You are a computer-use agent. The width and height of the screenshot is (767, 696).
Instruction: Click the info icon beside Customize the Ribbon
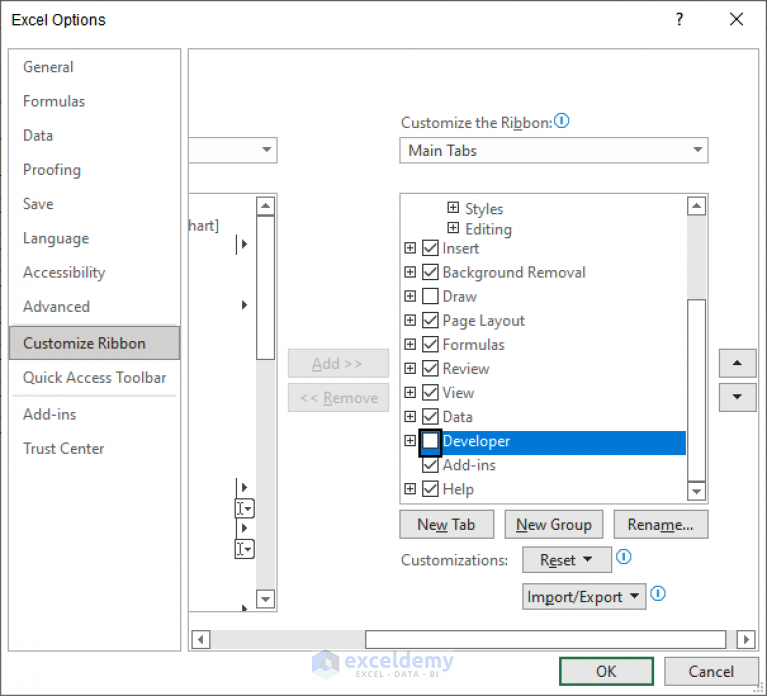tap(562, 120)
